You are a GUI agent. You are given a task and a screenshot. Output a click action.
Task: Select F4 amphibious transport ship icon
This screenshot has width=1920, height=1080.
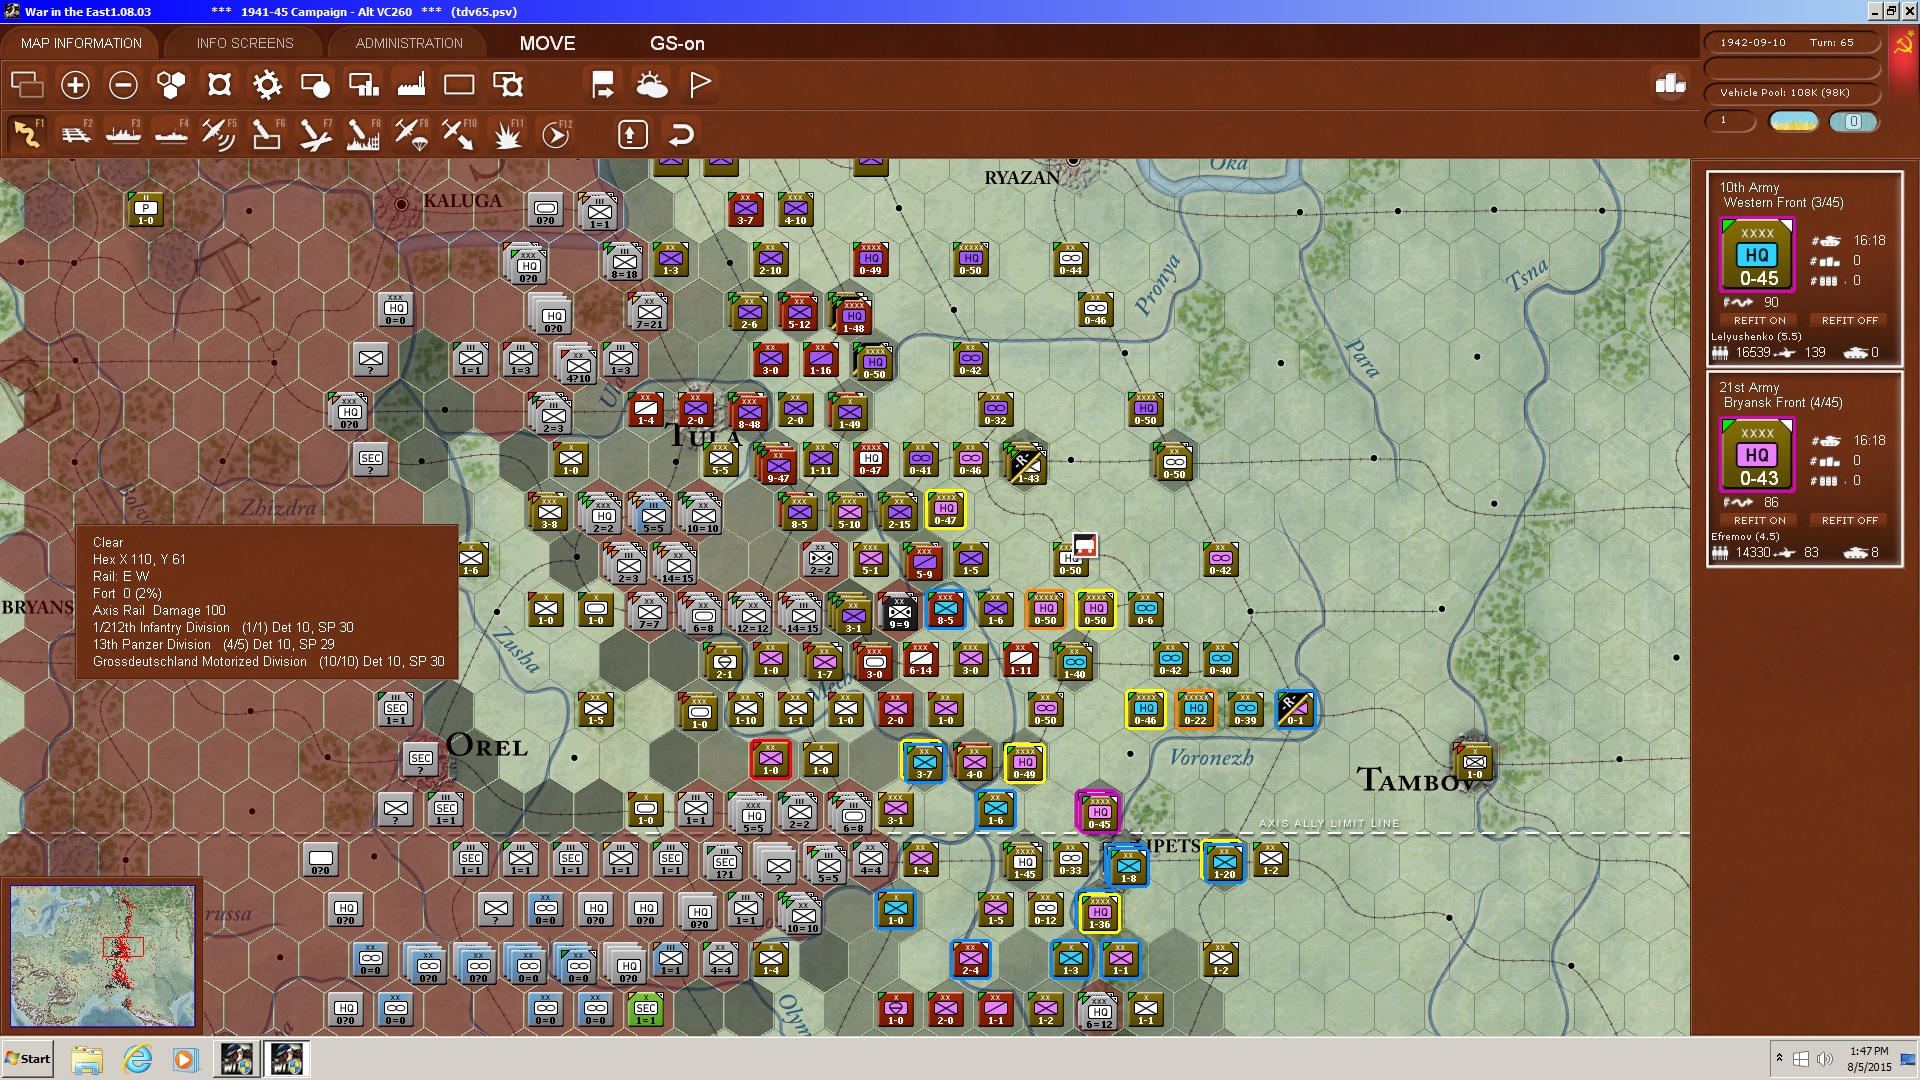click(171, 134)
